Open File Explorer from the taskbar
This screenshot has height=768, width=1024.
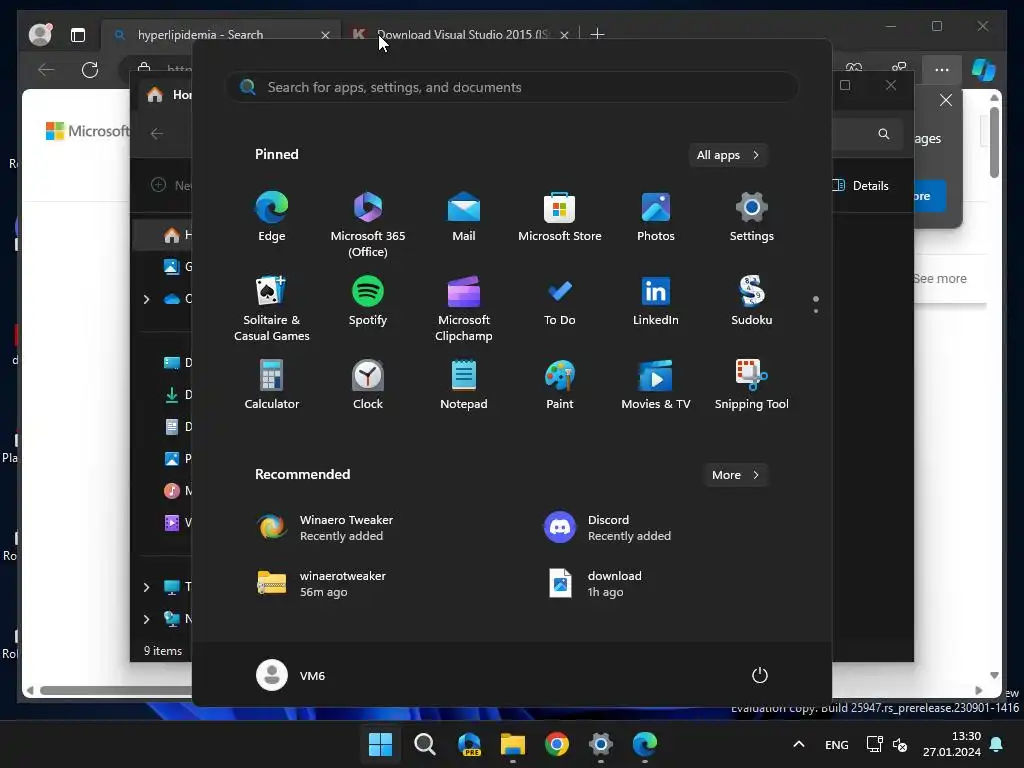513,744
